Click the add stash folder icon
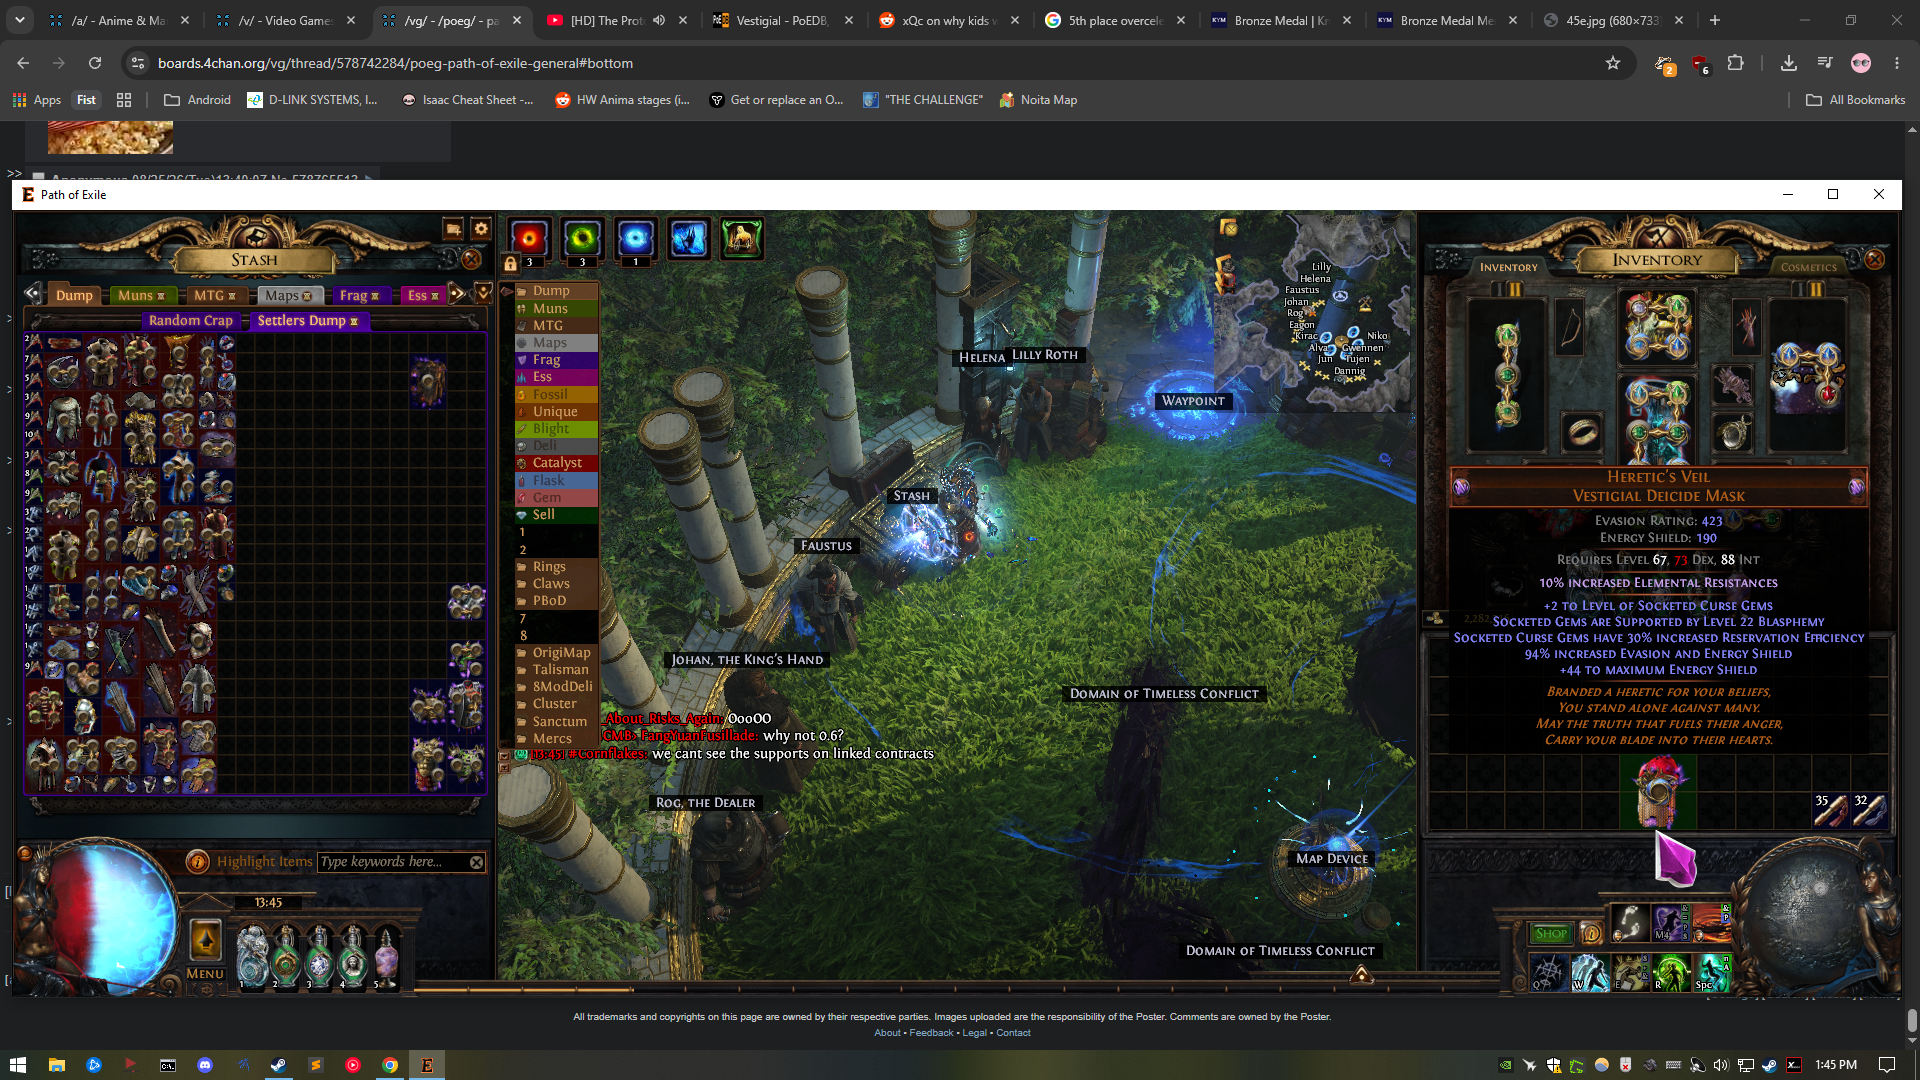The width and height of the screenshot is (1920, 1080). coord(453,229)
